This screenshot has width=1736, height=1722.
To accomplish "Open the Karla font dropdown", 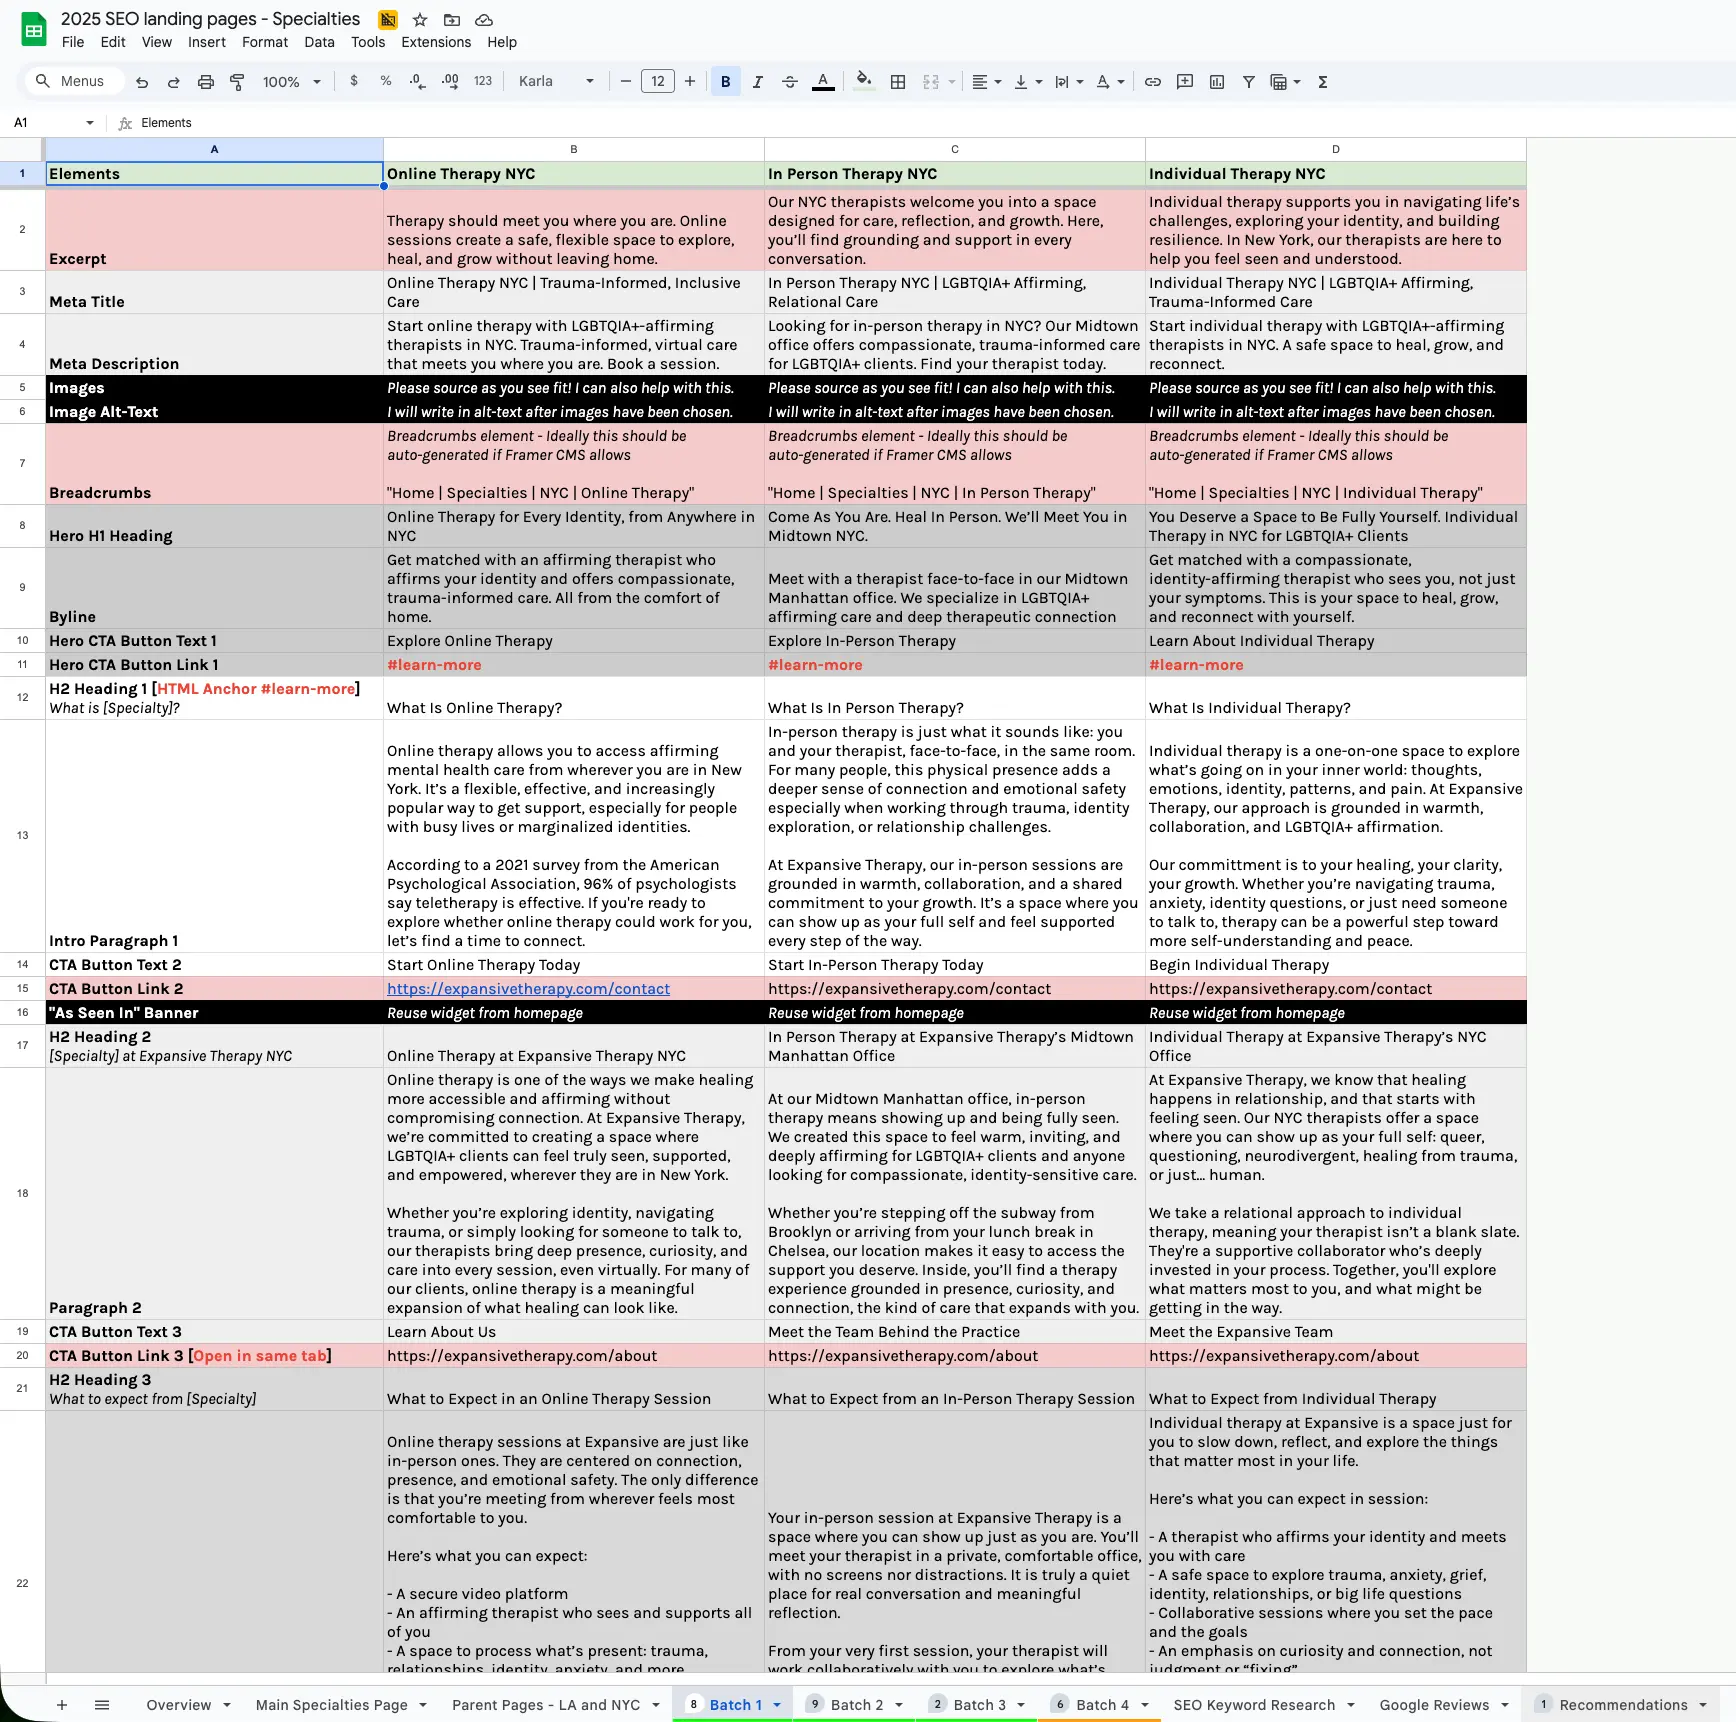I will [x=555, y=82].
